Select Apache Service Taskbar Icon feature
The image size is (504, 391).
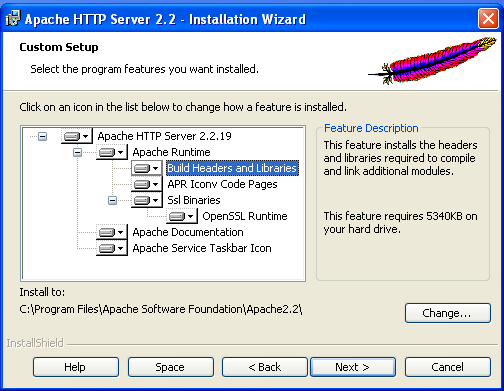pos(202,248)
